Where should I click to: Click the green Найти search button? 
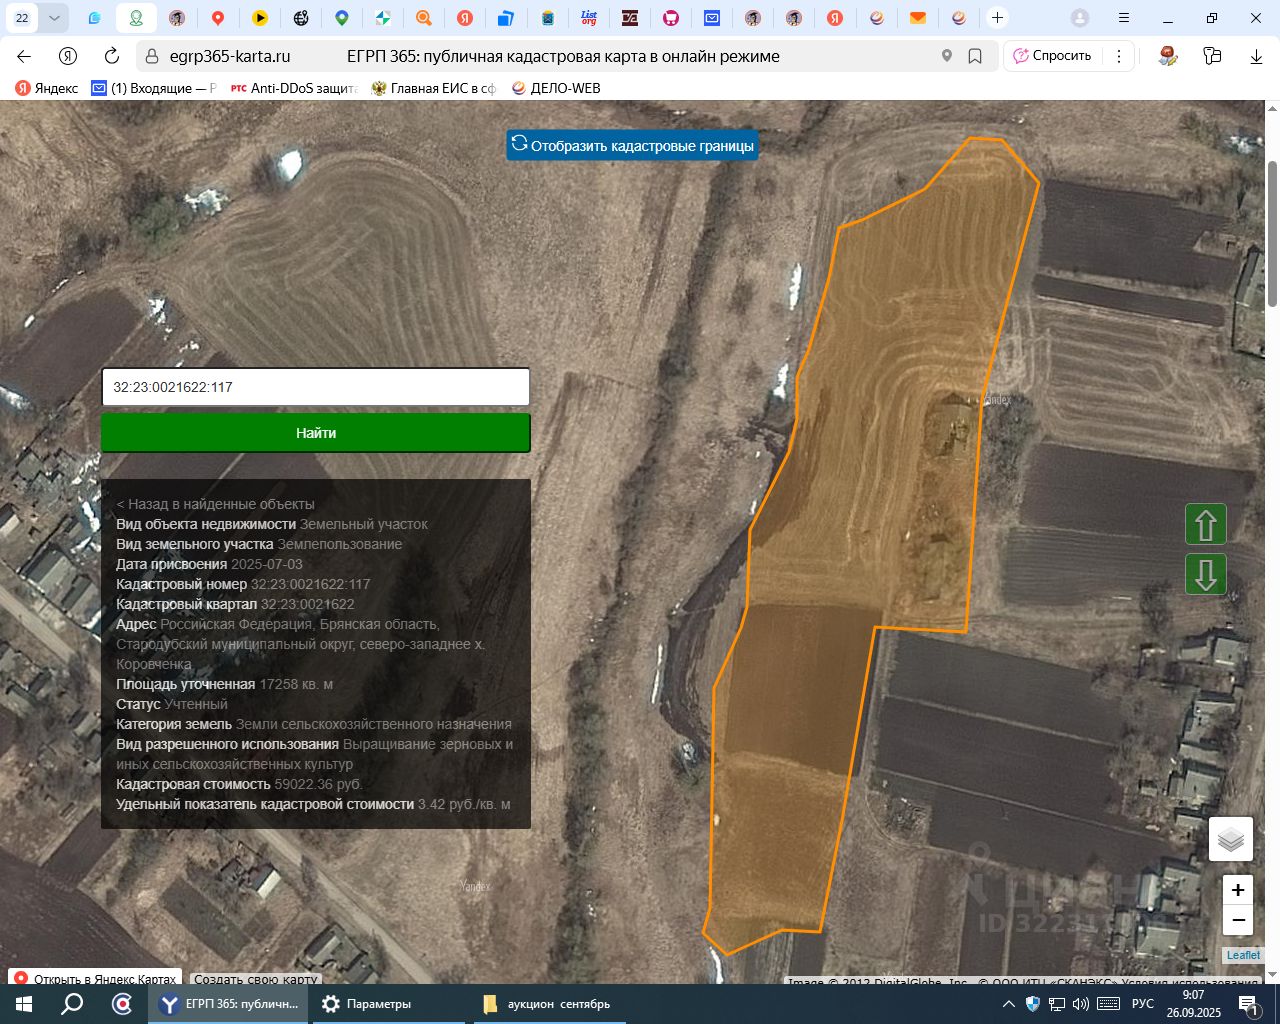[316, 433]
